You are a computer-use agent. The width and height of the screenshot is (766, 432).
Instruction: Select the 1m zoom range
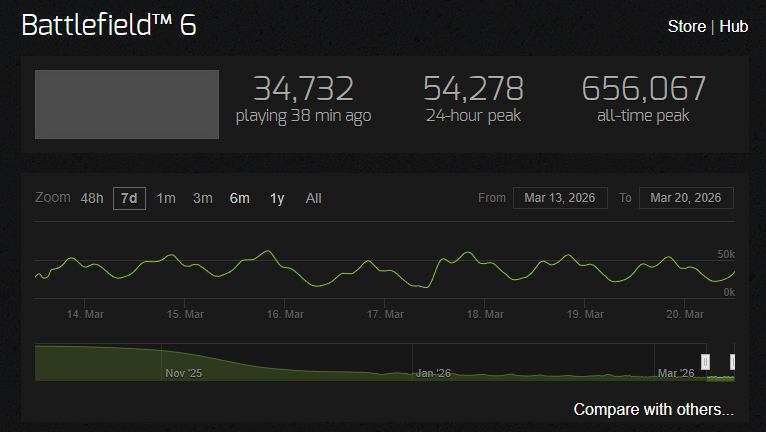166,198
